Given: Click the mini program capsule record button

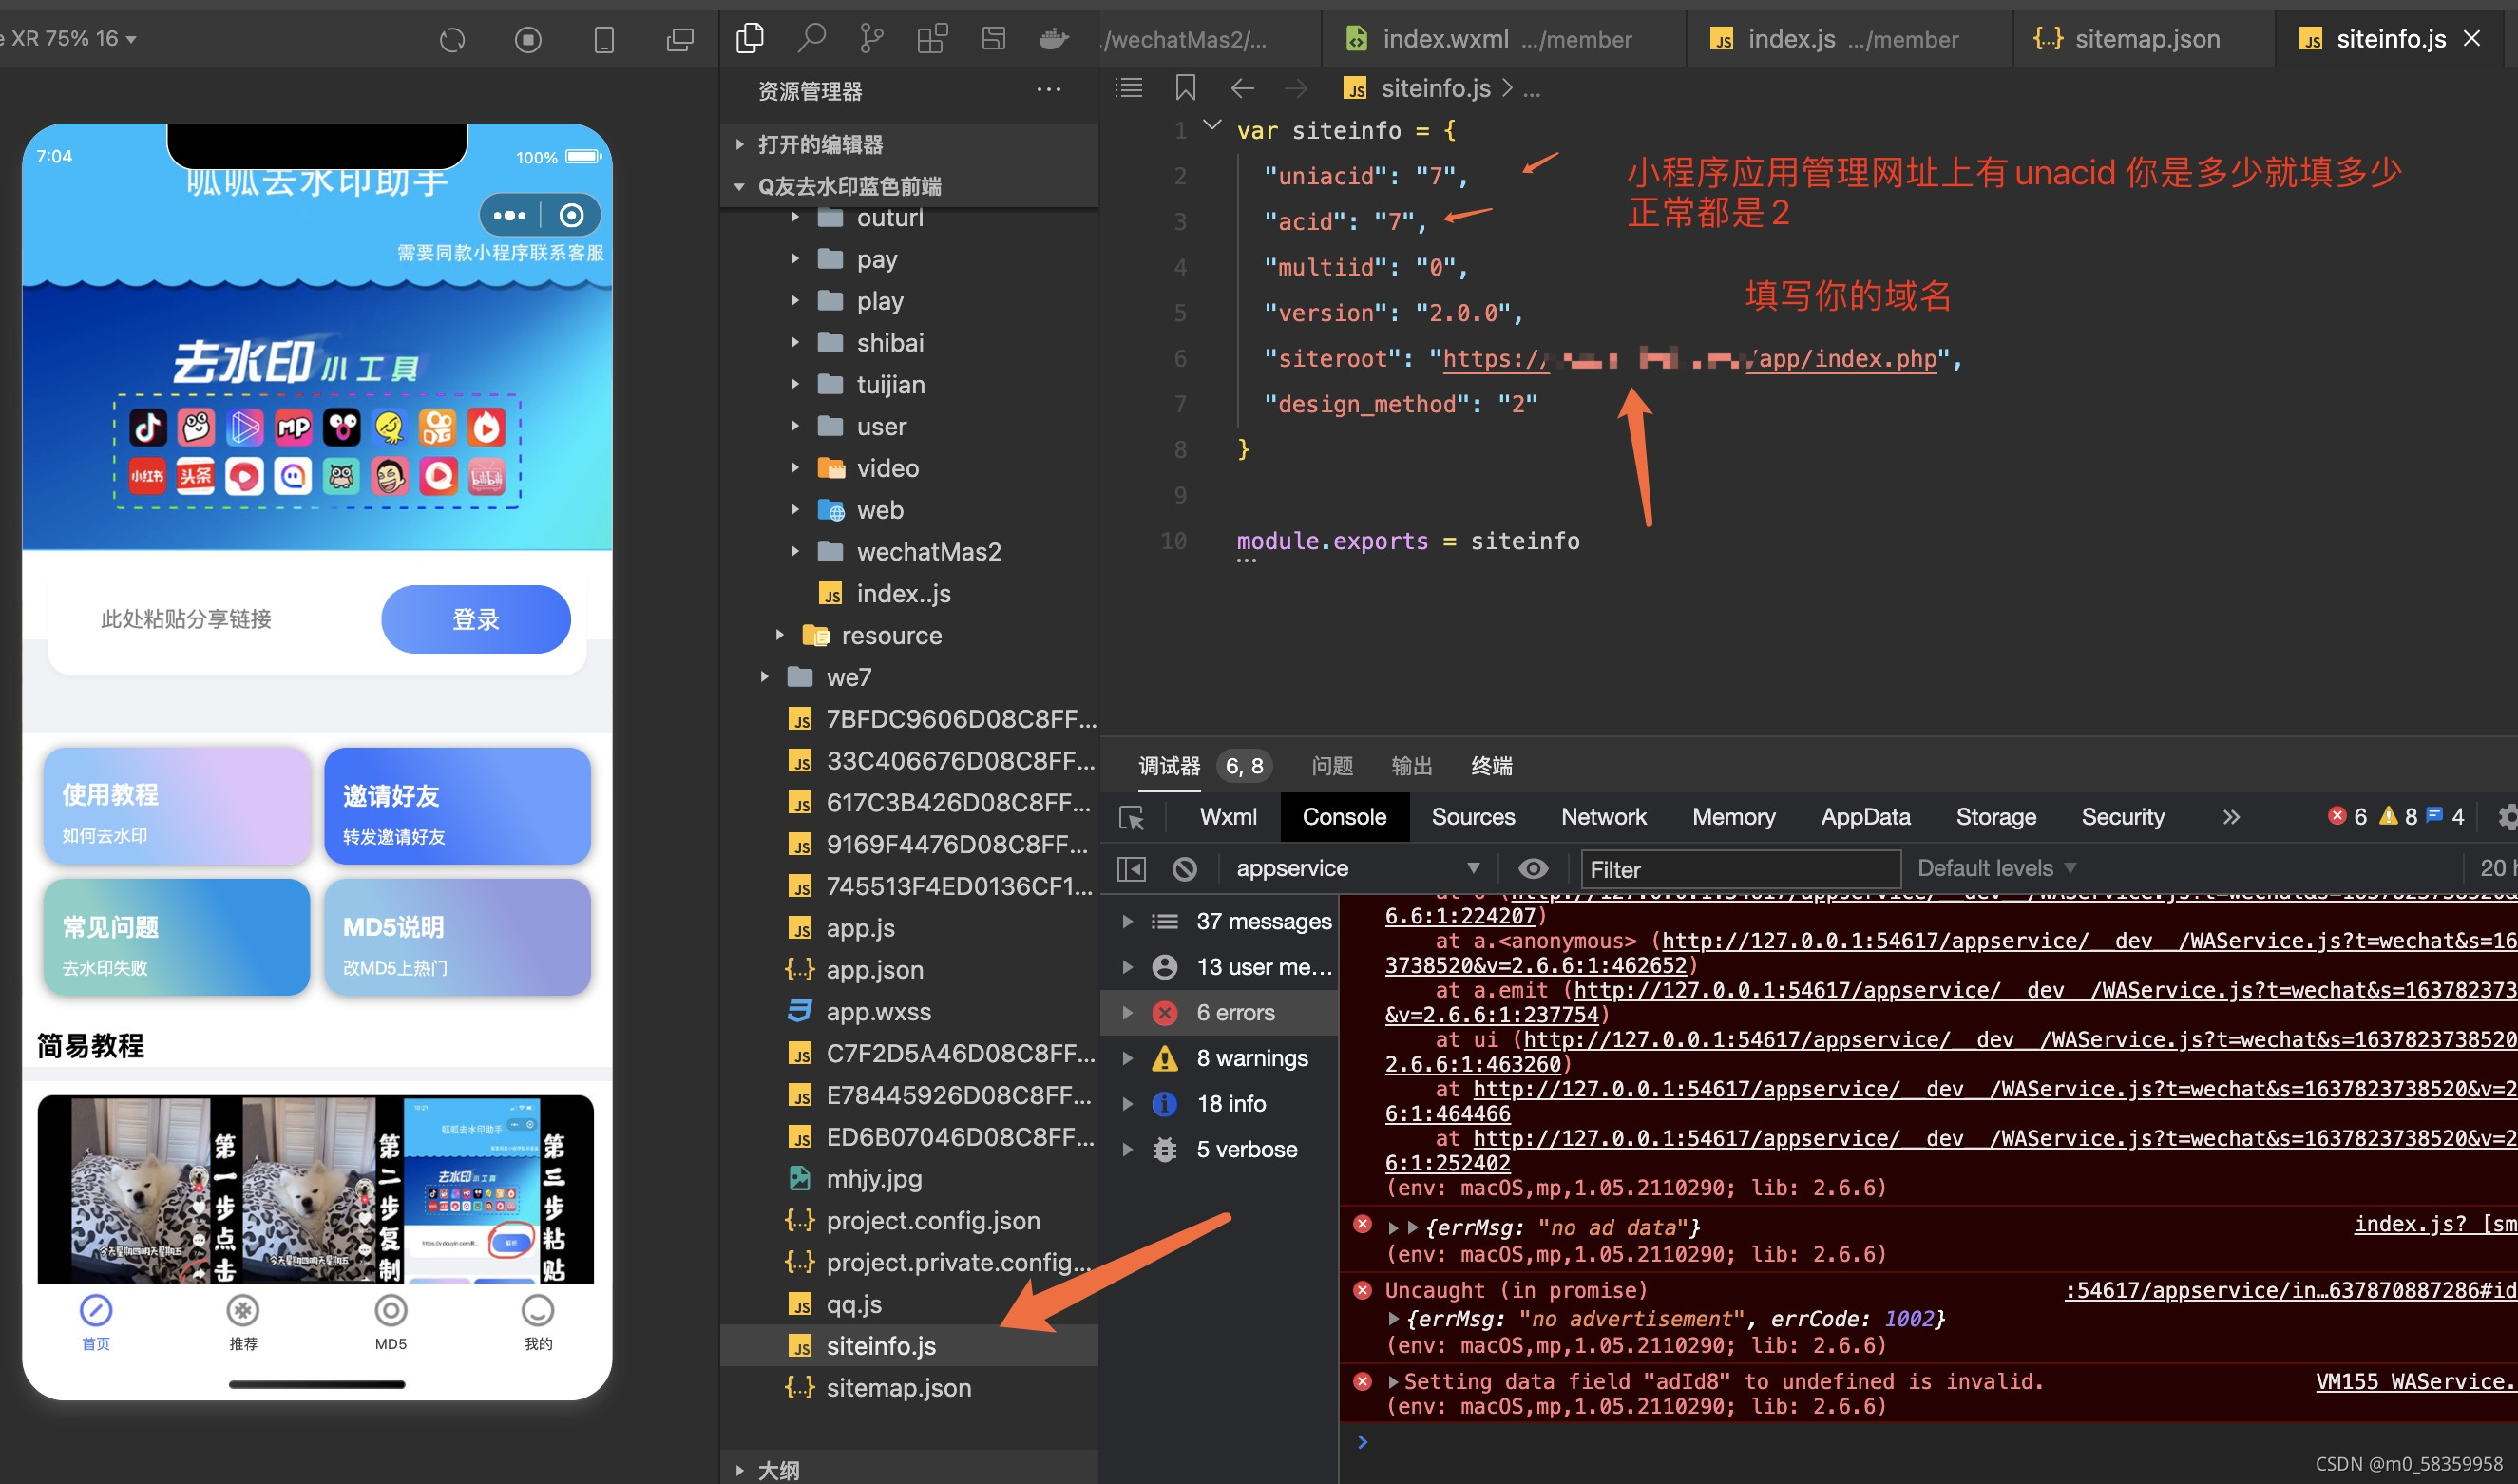Looking at the screenshot, I should [572, 215].
